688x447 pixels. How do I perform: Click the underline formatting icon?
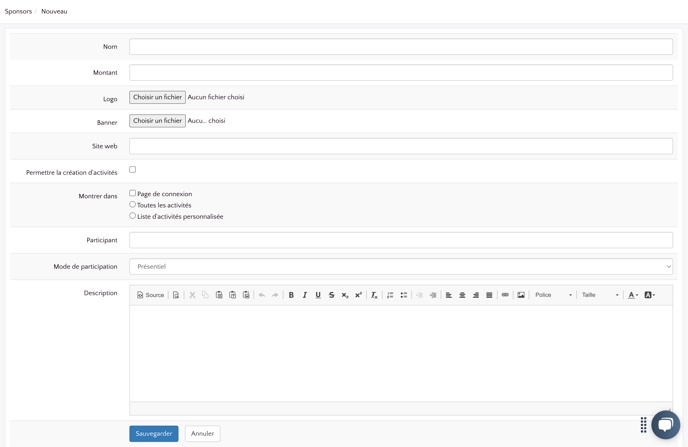318,295
